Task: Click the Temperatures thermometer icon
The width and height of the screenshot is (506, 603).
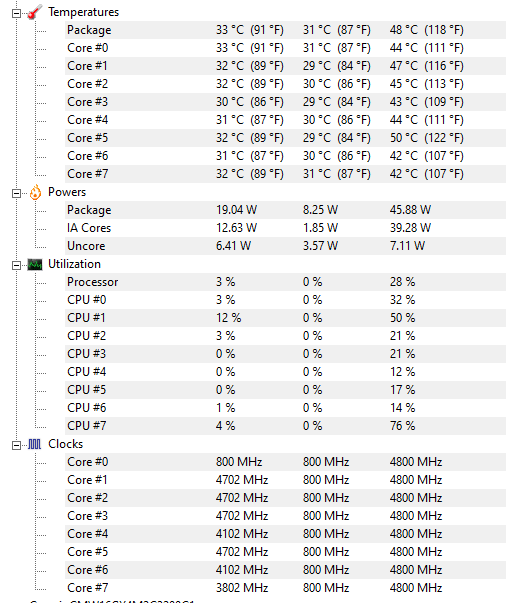Action: (35, 12)
